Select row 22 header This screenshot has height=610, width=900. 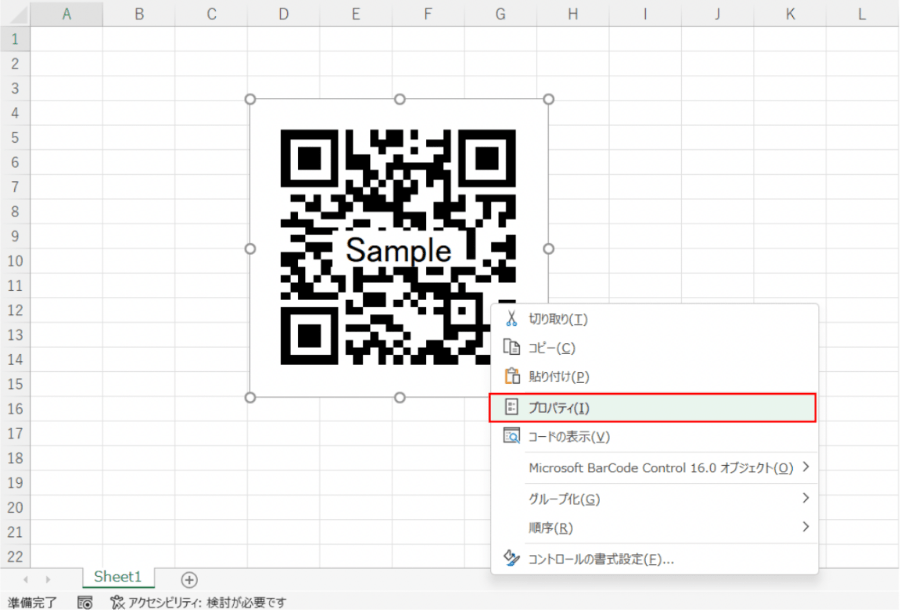(15, 557)
